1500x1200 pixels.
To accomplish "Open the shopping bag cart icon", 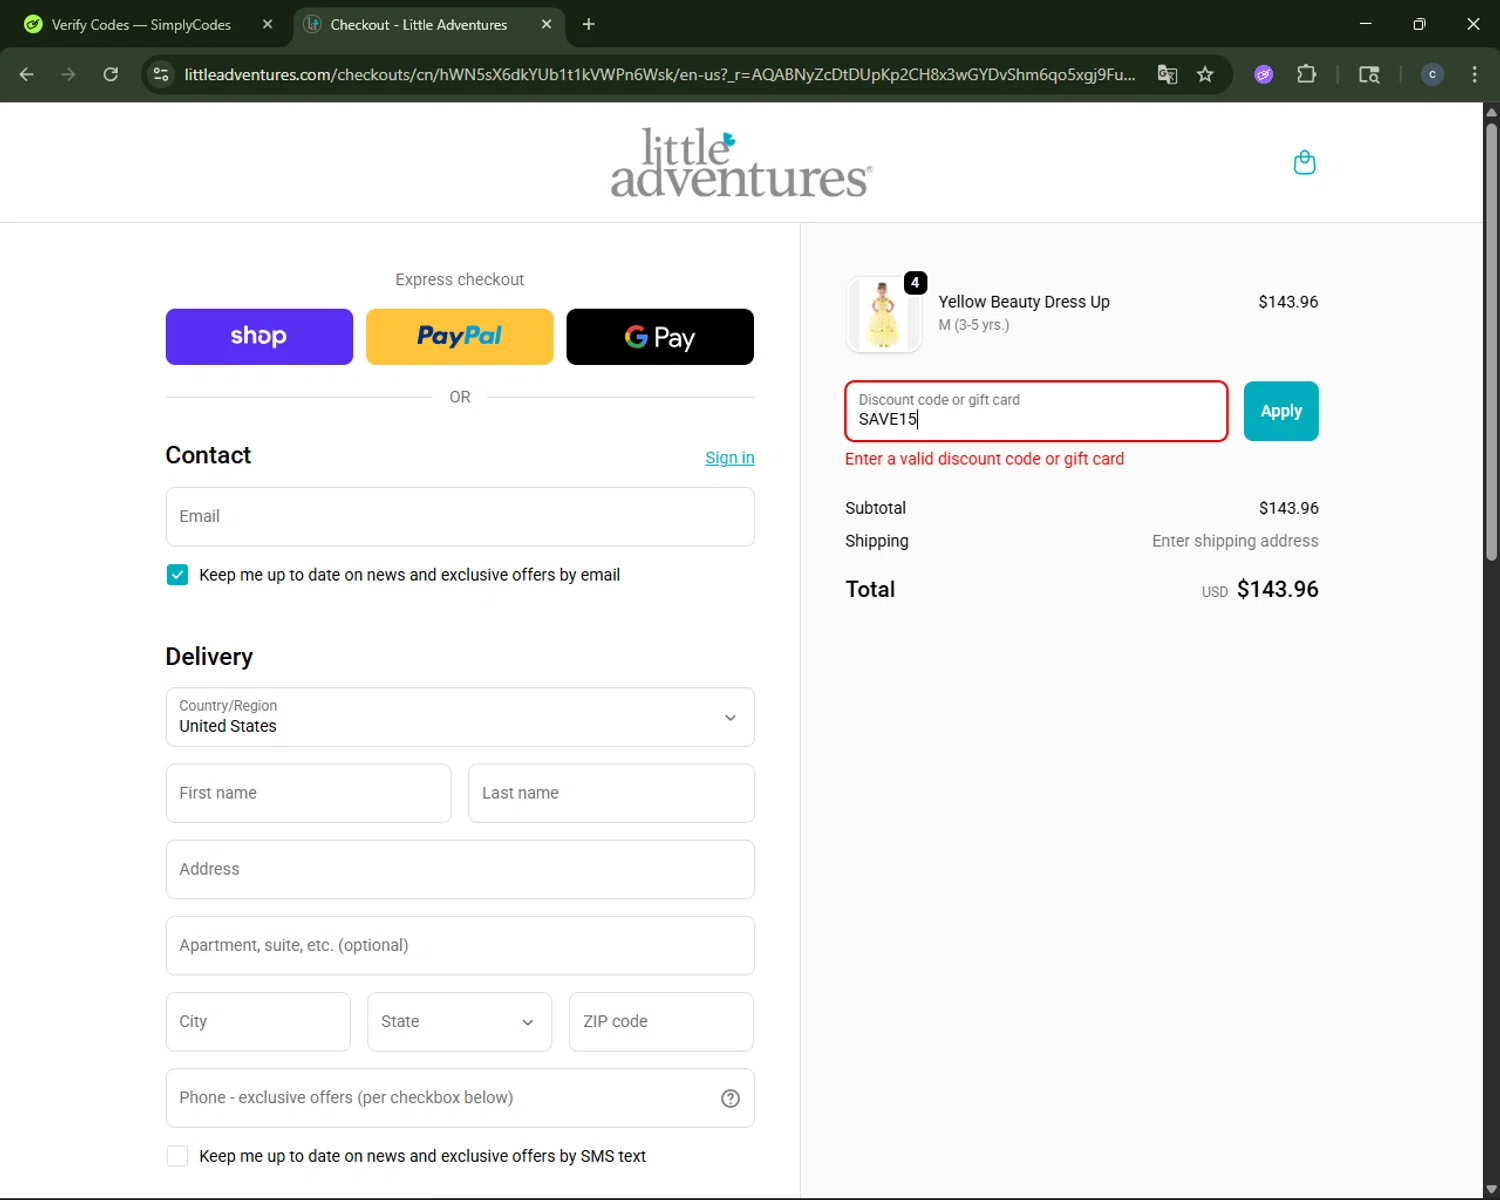I will pos(1304,162).
